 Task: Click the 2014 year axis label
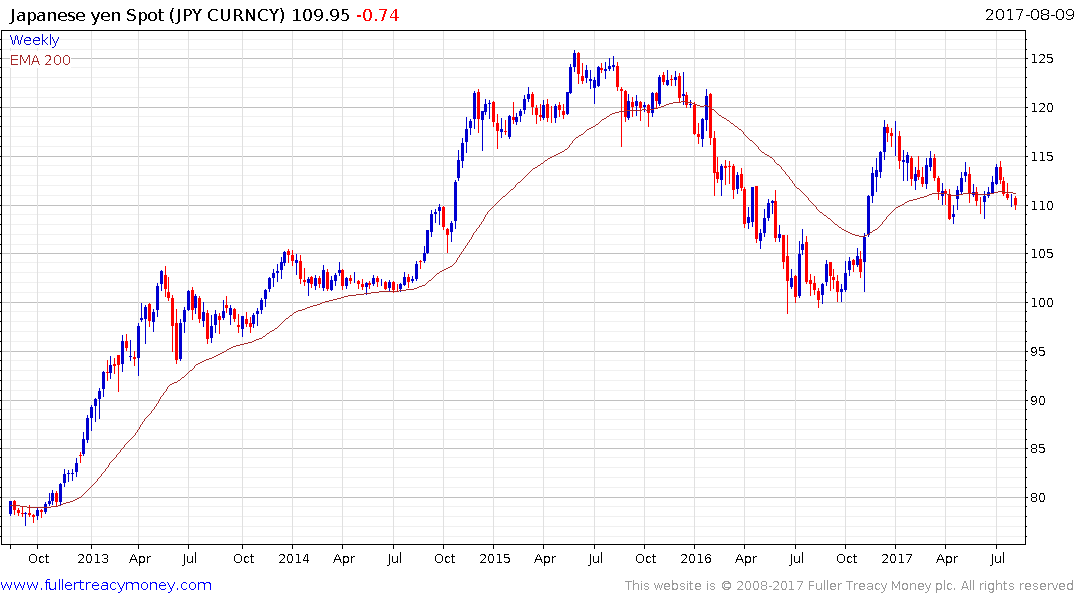click(x=293, y=558)
